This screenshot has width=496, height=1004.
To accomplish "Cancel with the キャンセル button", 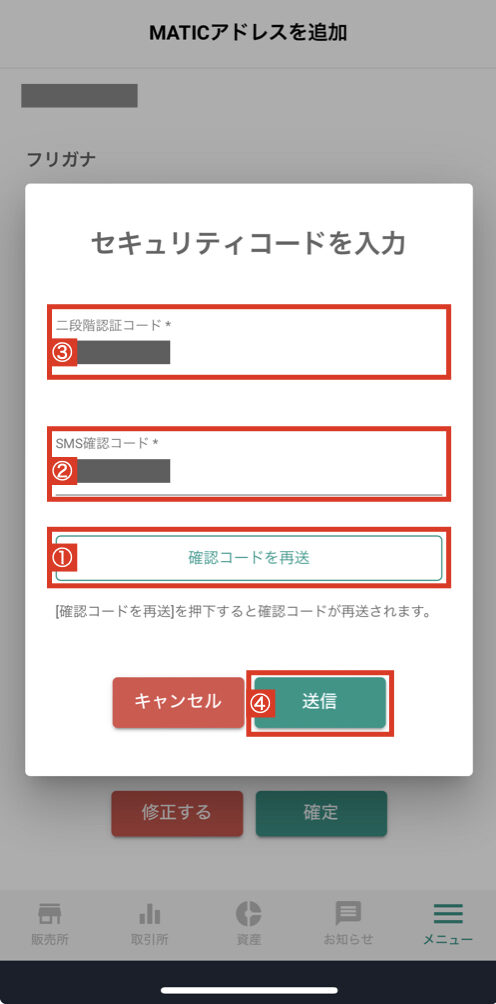I will 178,702.
